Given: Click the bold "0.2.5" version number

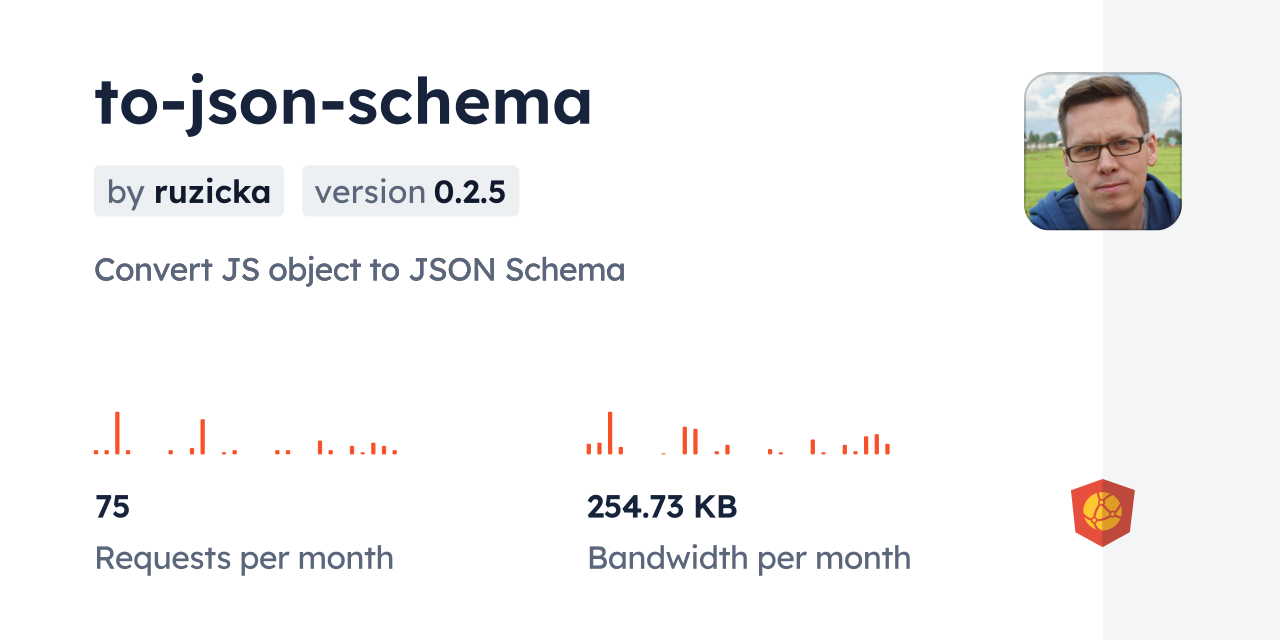Looking at the screenshot, I should (x=469, y=191).
